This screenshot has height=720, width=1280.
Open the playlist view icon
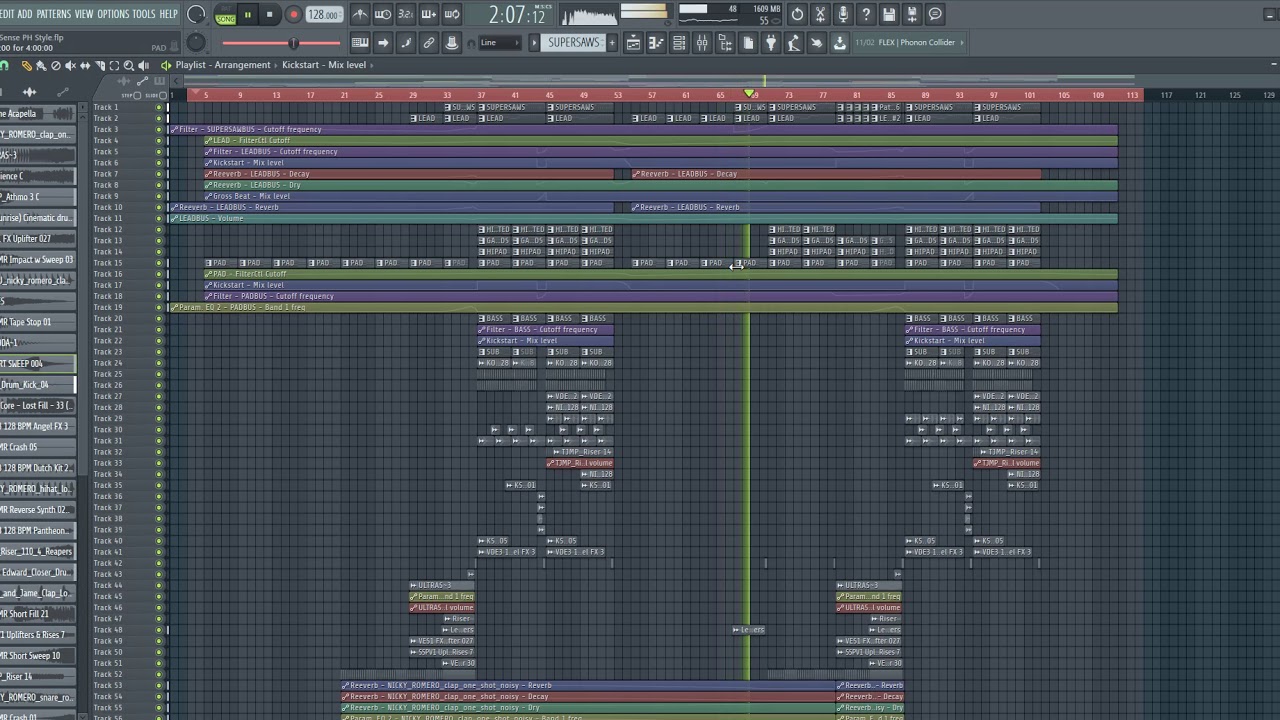pos(633,42)
